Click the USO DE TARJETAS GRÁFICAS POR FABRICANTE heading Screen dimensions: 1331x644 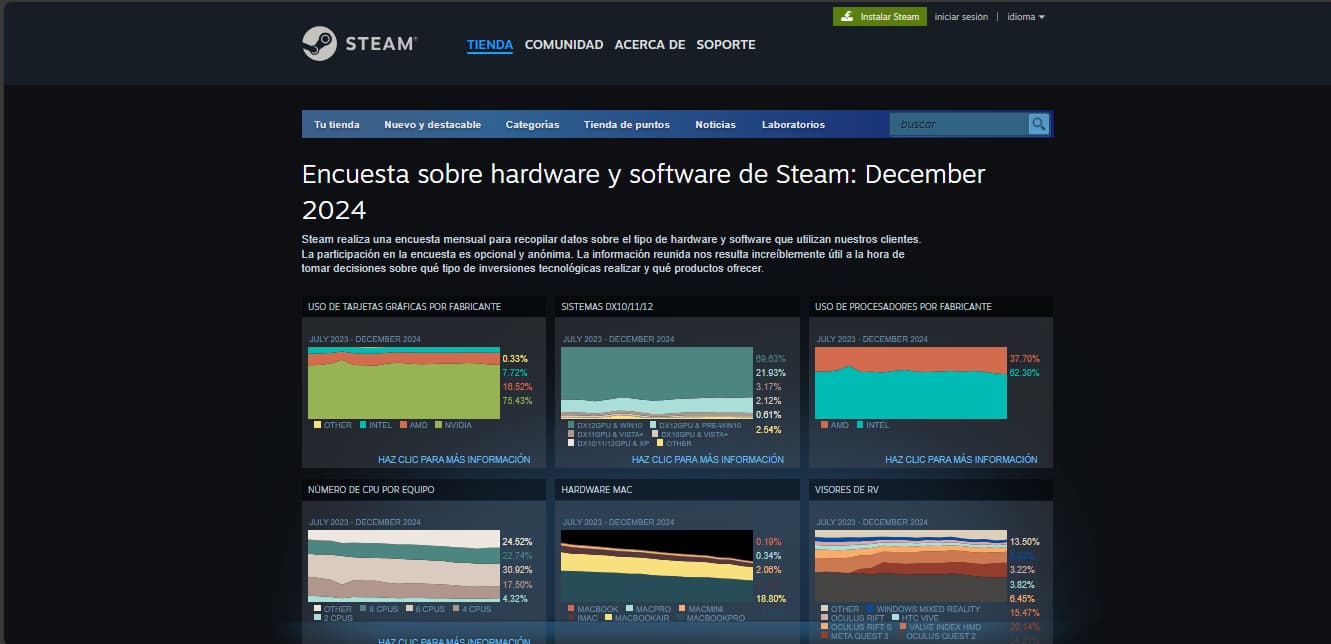point(404,306)
